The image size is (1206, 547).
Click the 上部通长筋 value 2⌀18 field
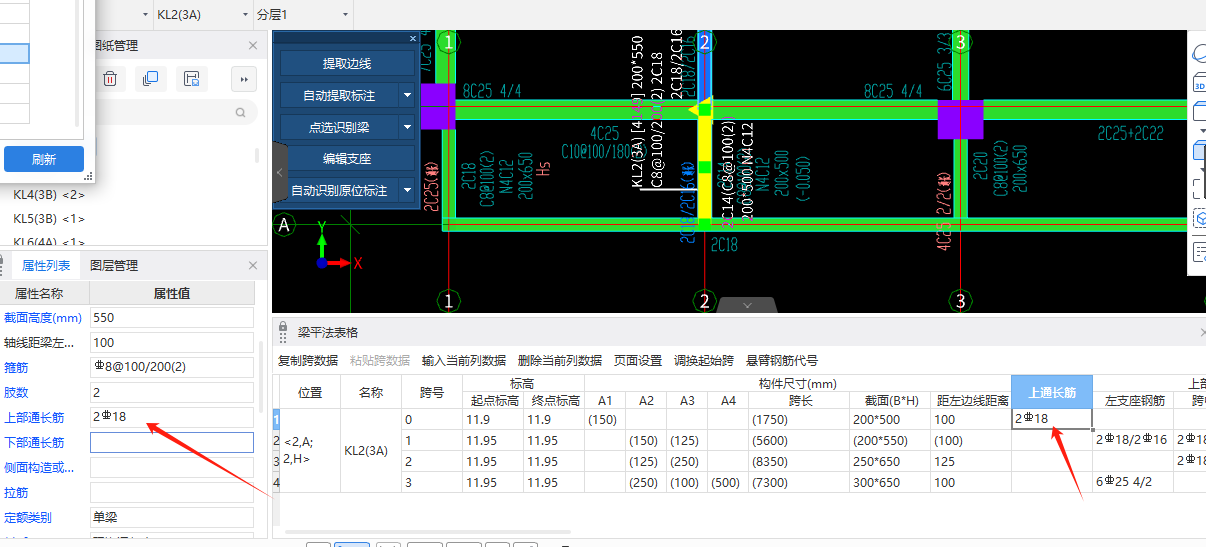tap(172, 417)
